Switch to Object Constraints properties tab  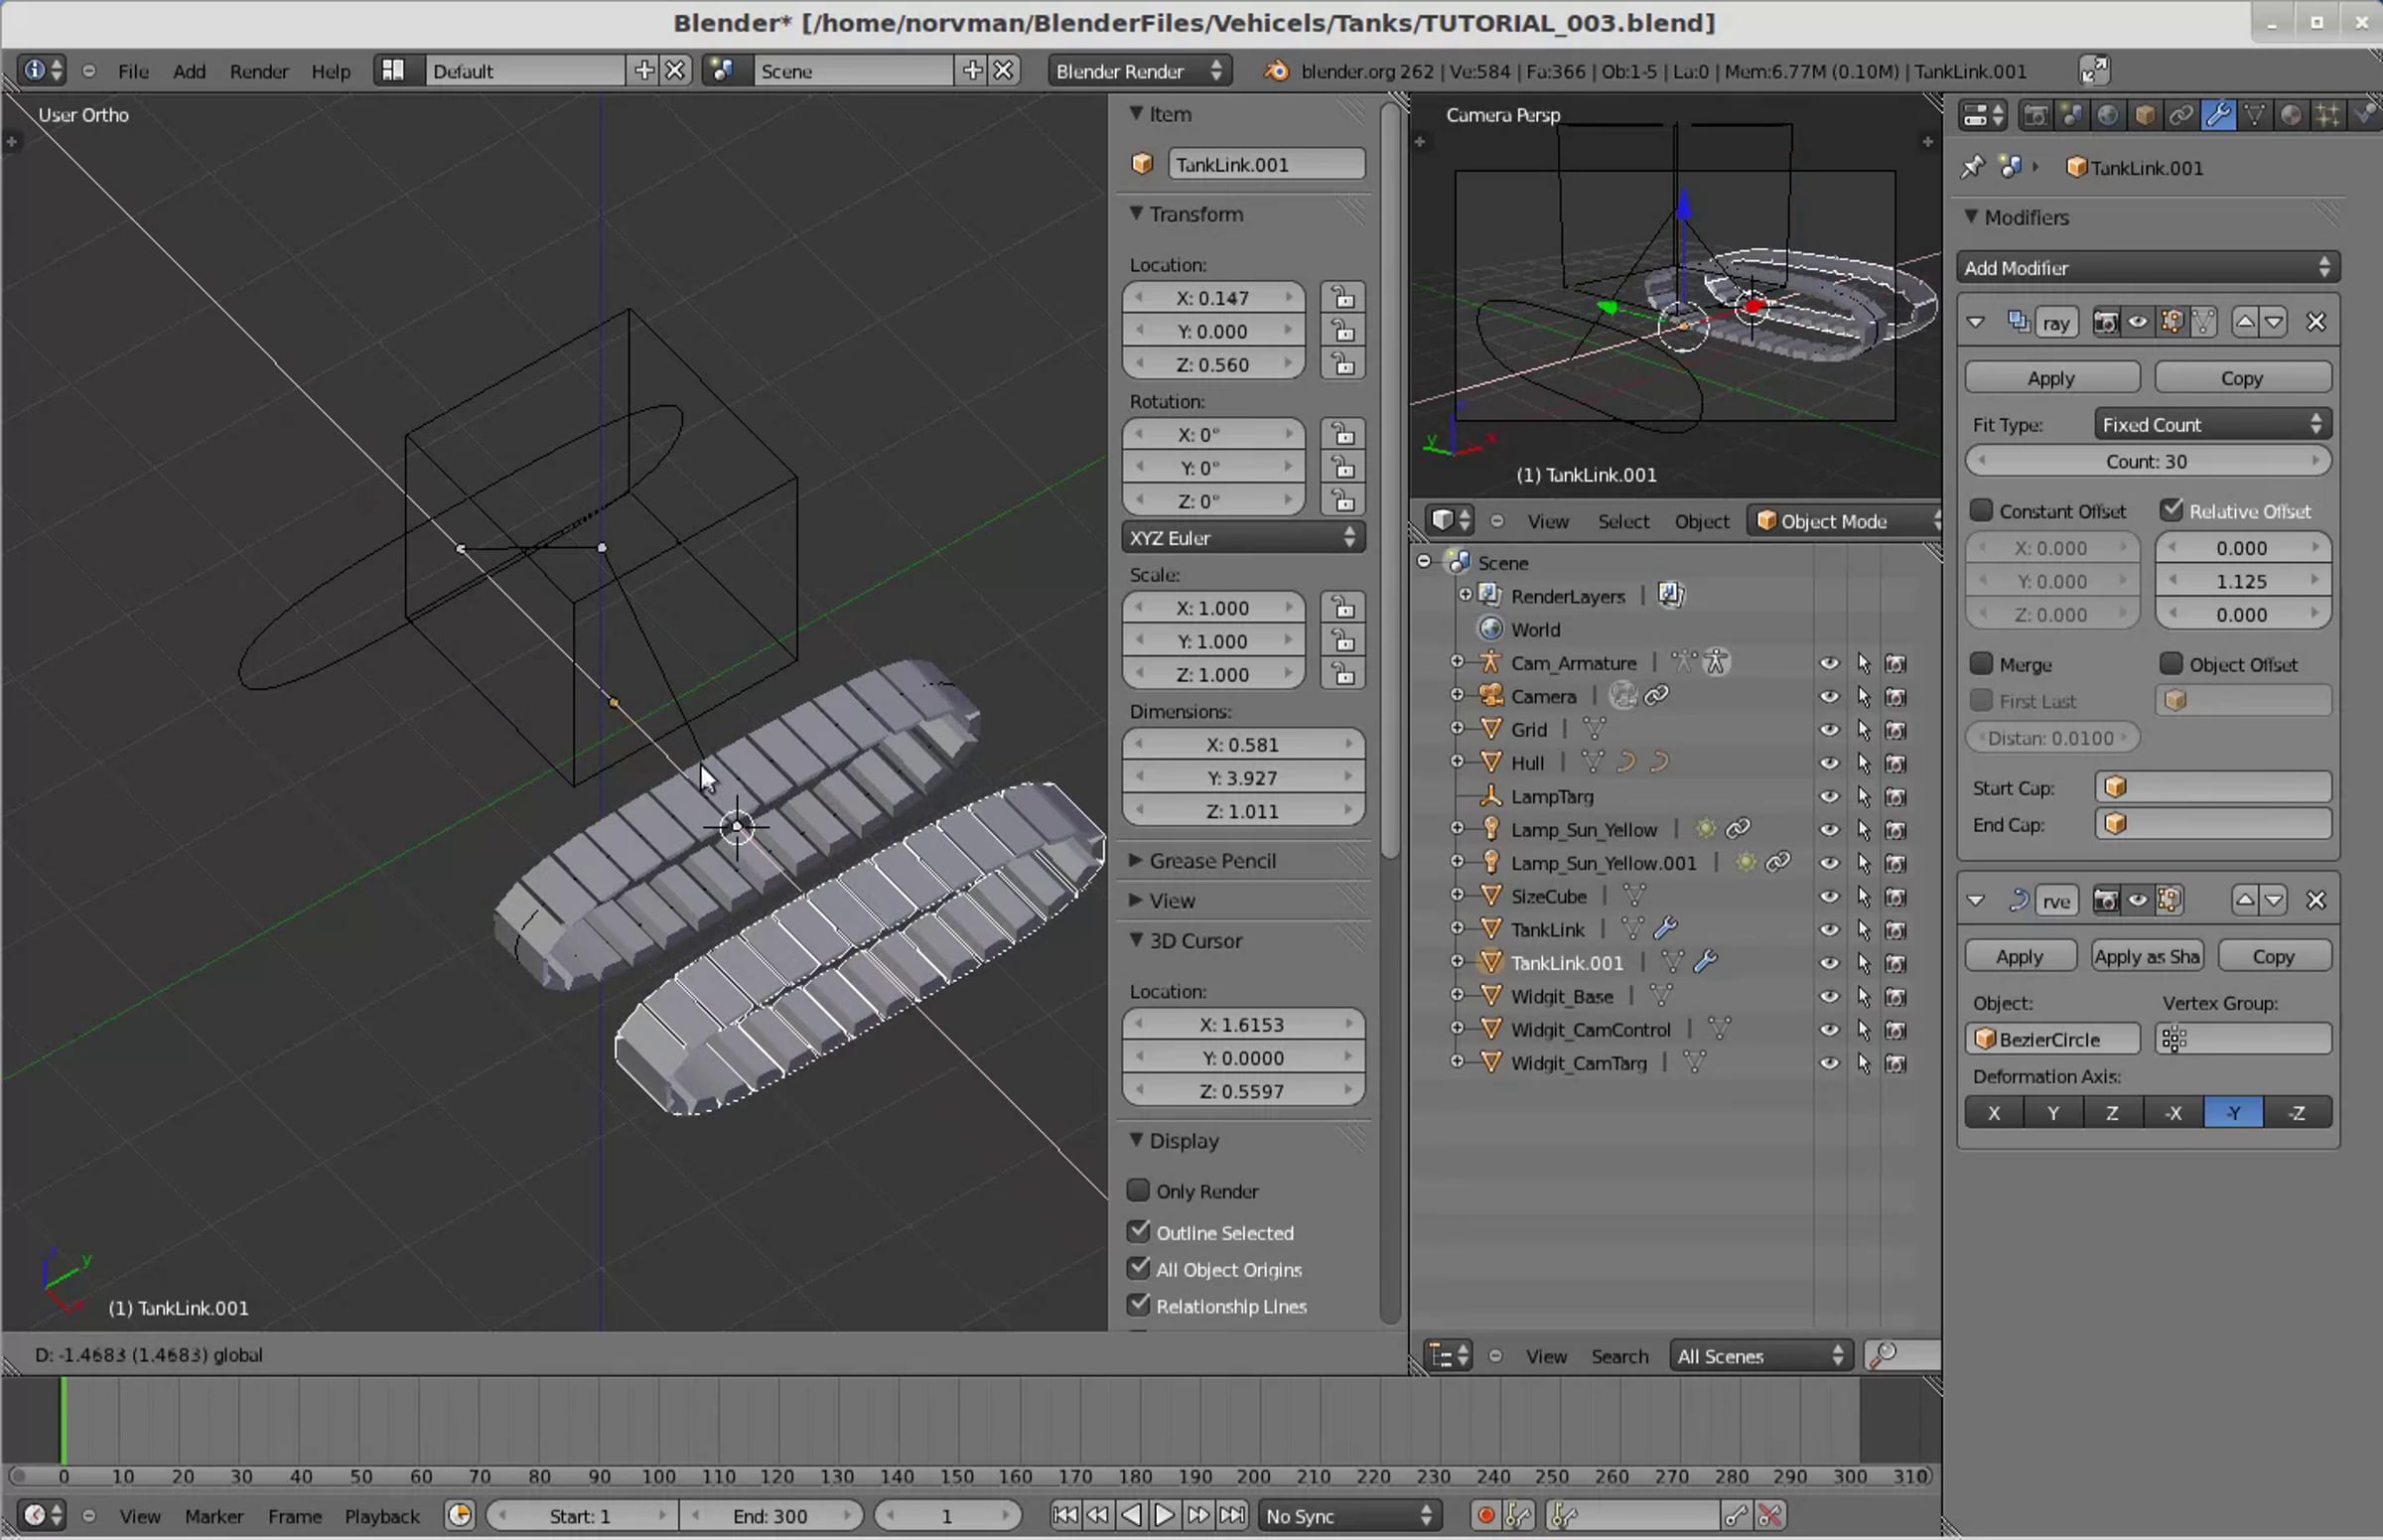coord(2181,116)
